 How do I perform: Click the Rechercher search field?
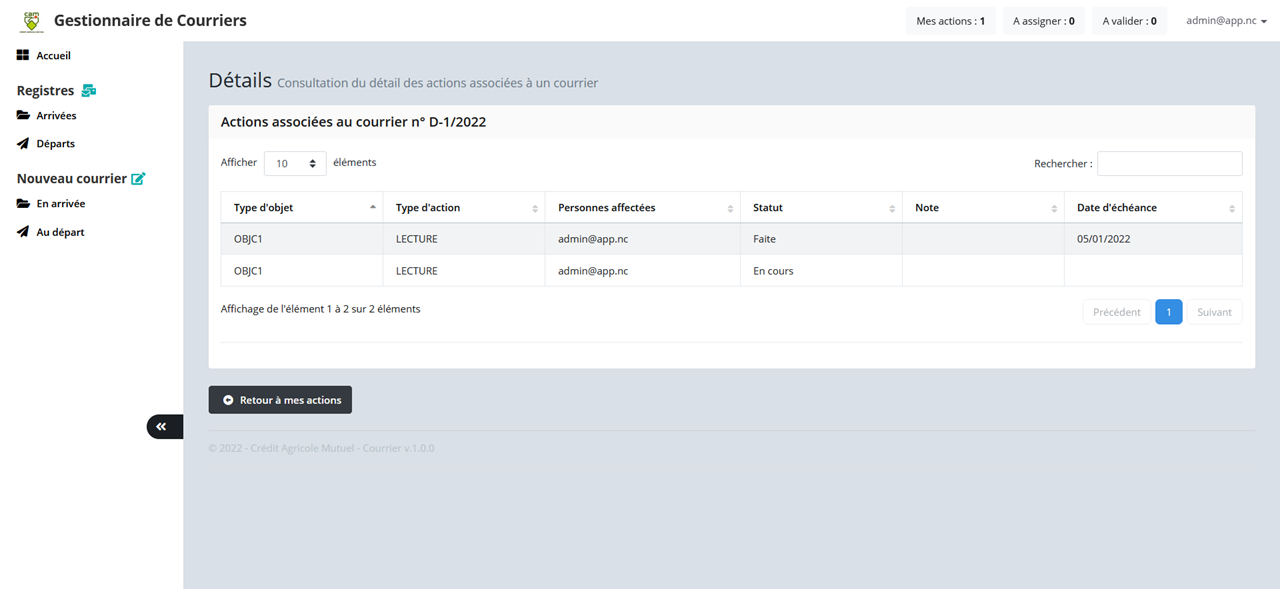point(1169,164)
